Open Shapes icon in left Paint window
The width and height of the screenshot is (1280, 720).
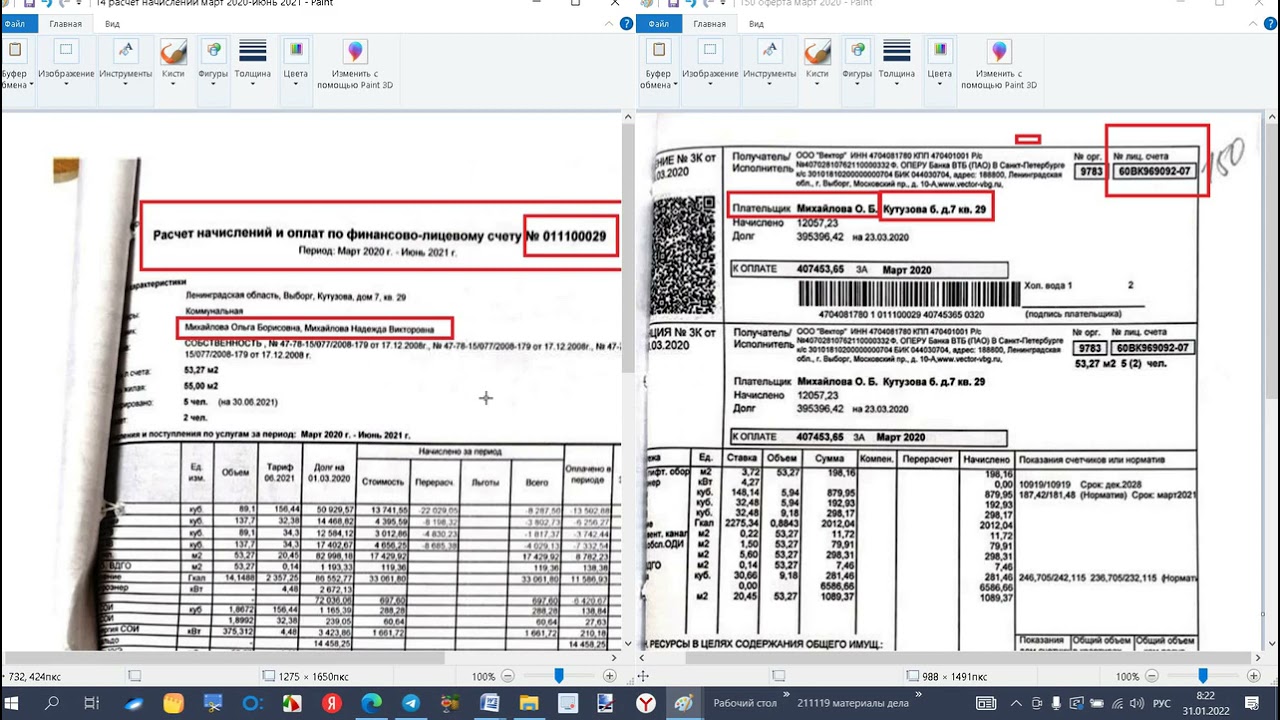pyautogui.click(x=213, y=50)
